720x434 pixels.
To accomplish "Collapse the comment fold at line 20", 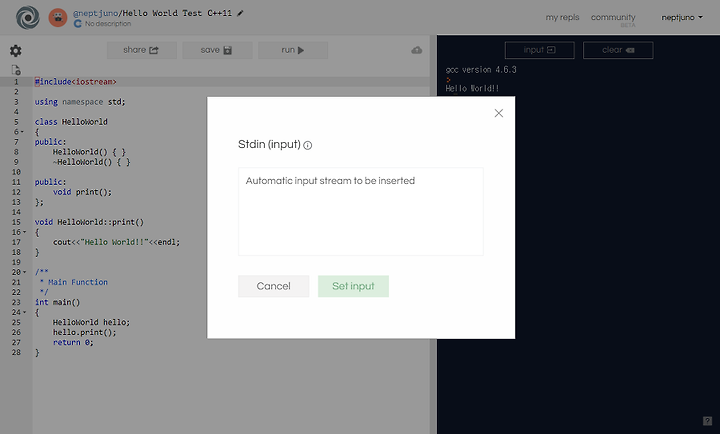I will pos(24,272).
